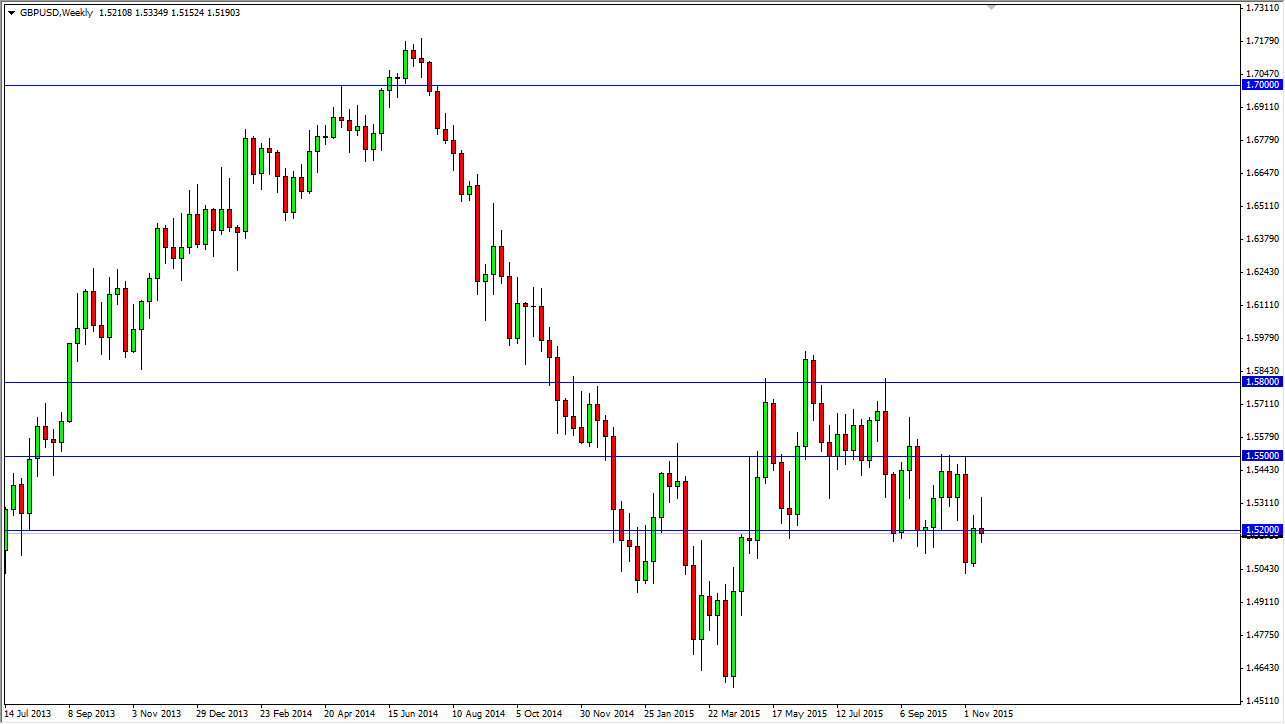Click the 1.73110 price axis value
The image size is (1285, 724).
click(1263, 7)
